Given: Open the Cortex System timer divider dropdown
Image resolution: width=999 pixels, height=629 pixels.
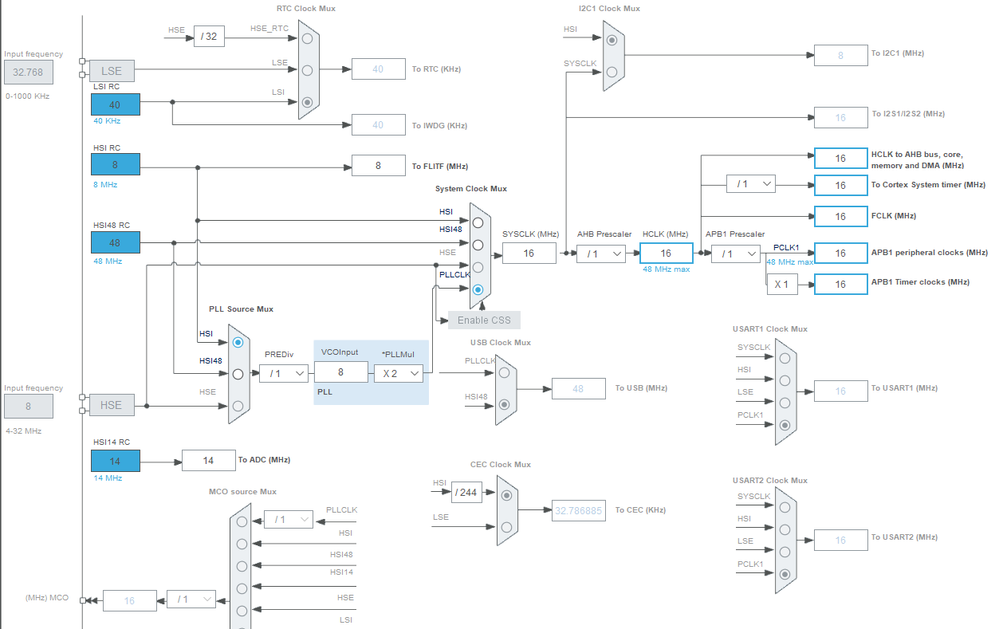Looking at the screenshot, I should click(751, 184).
